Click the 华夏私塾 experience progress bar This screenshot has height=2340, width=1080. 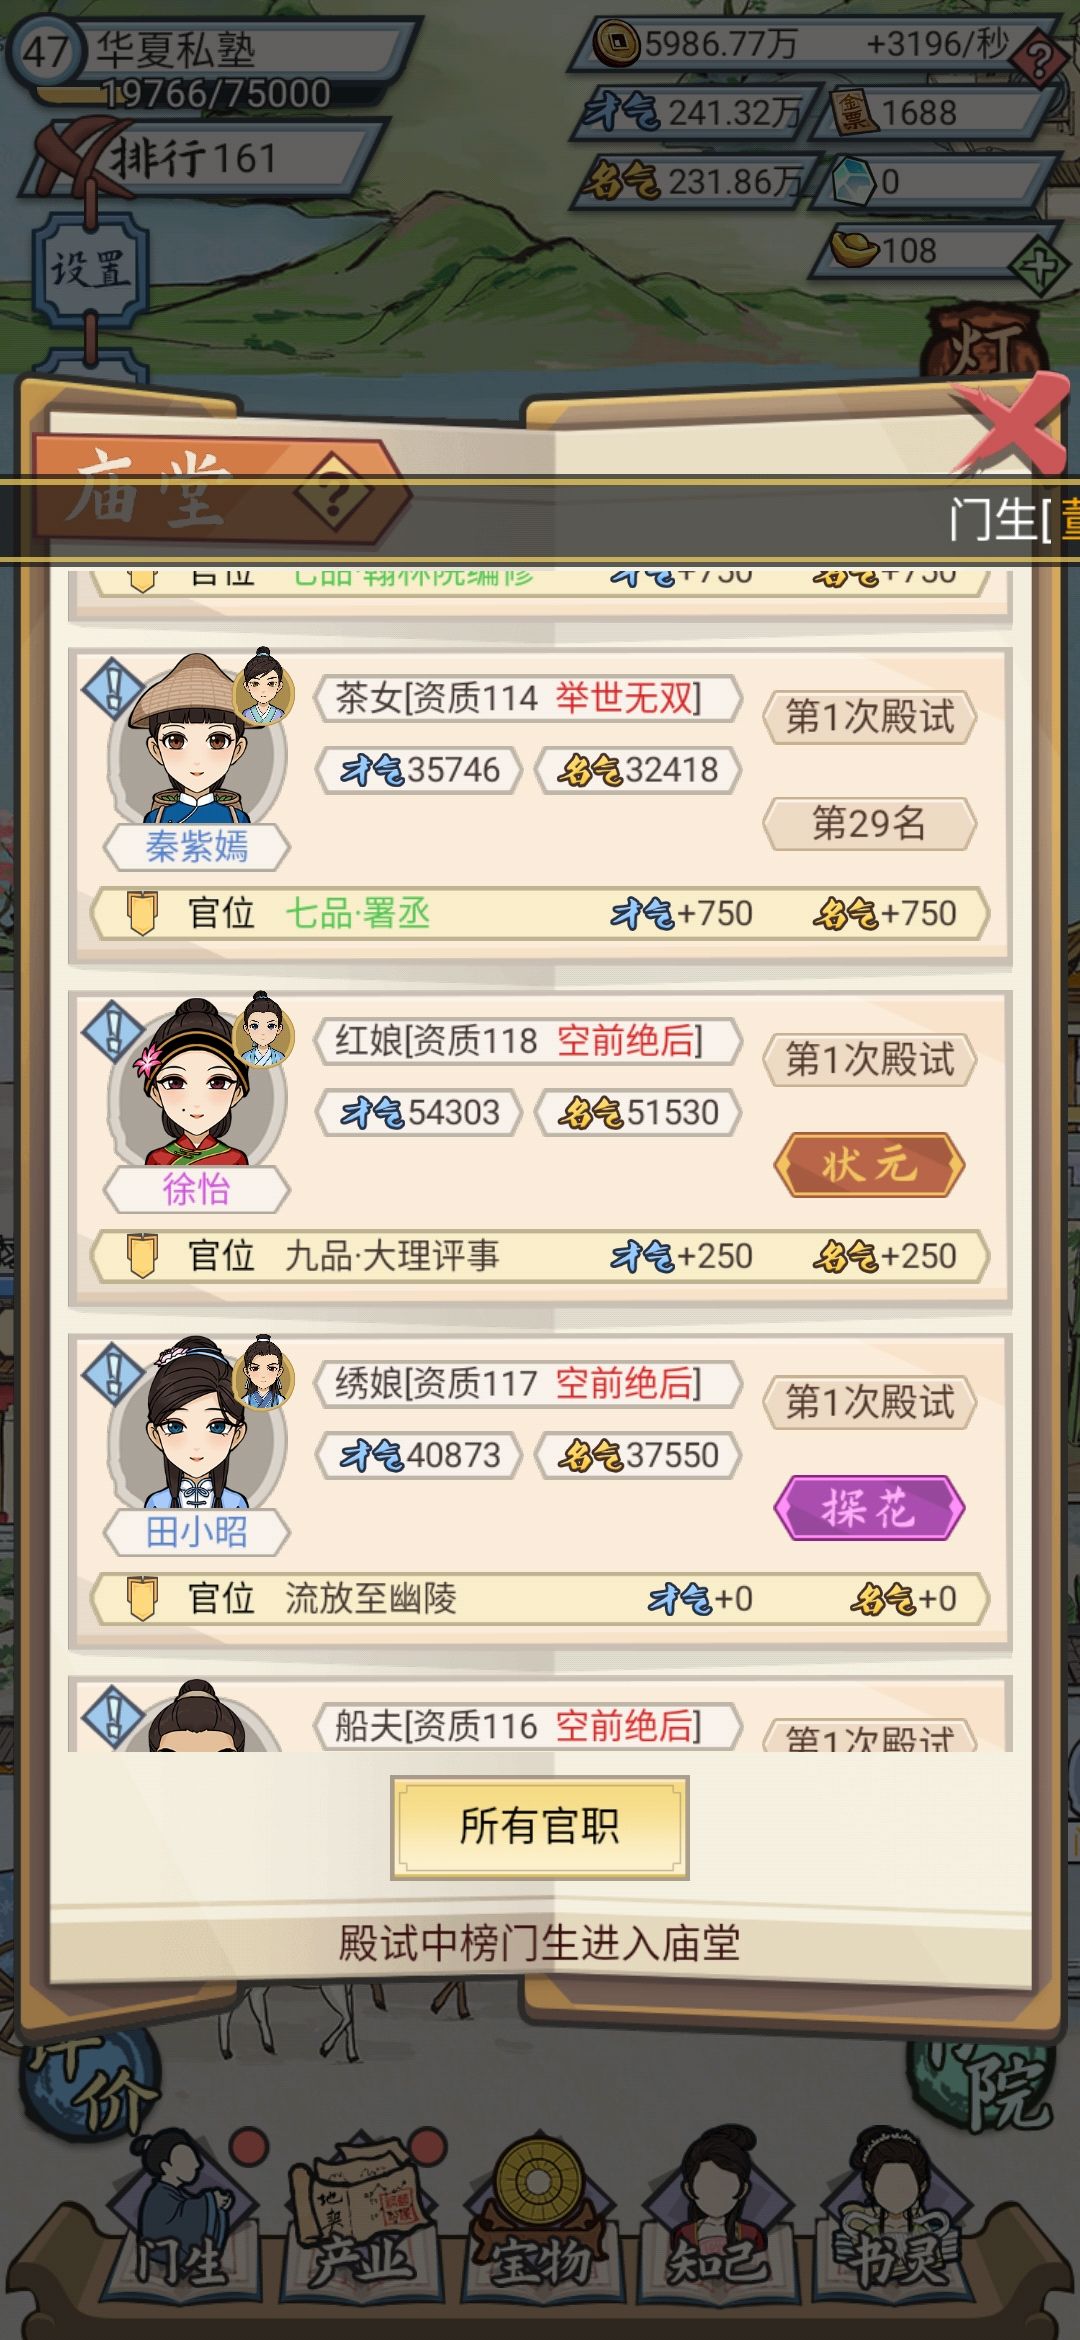point(215,95)
